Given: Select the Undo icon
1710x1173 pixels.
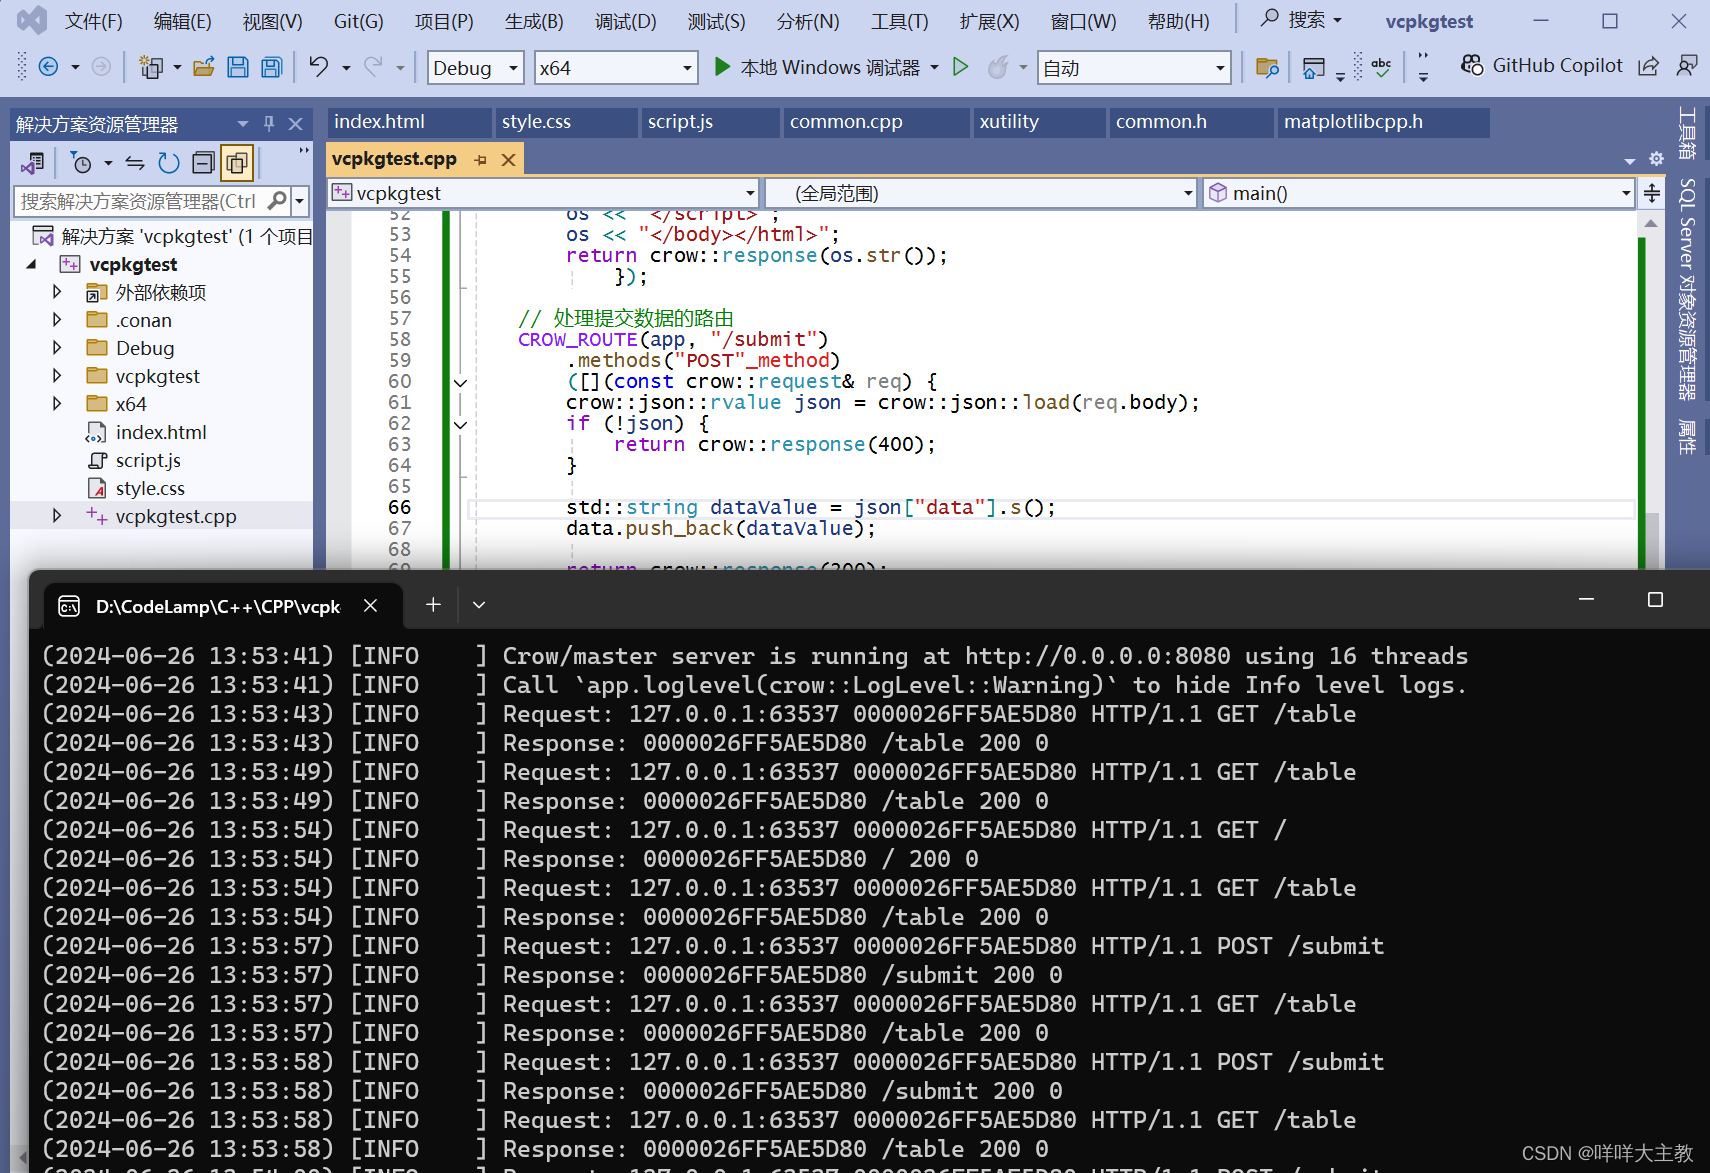Looking at the screenshot, I should [x=318, y=67].
